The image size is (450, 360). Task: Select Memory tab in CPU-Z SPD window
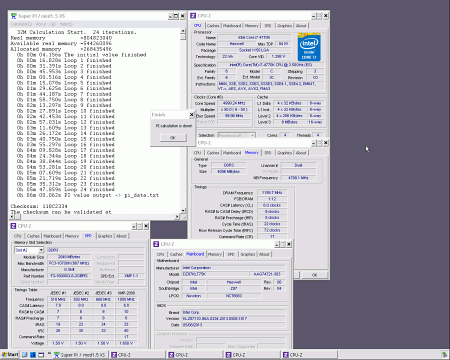(72, 236)
